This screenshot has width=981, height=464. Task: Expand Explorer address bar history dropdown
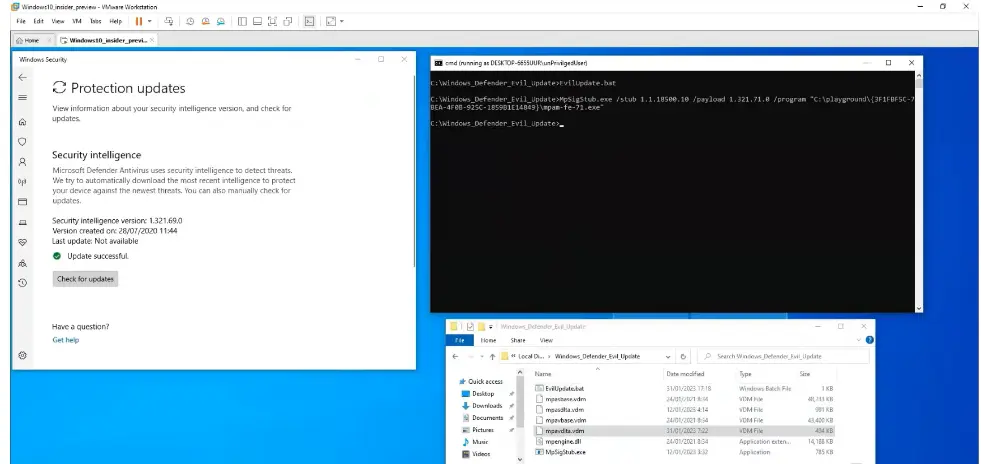668,356
